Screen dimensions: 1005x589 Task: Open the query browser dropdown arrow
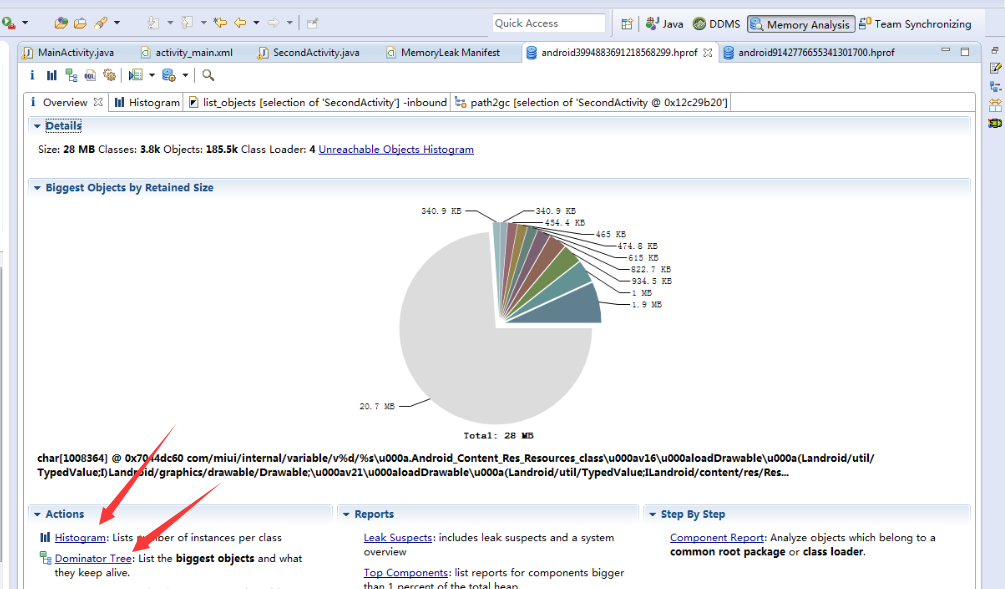[152, 75]
